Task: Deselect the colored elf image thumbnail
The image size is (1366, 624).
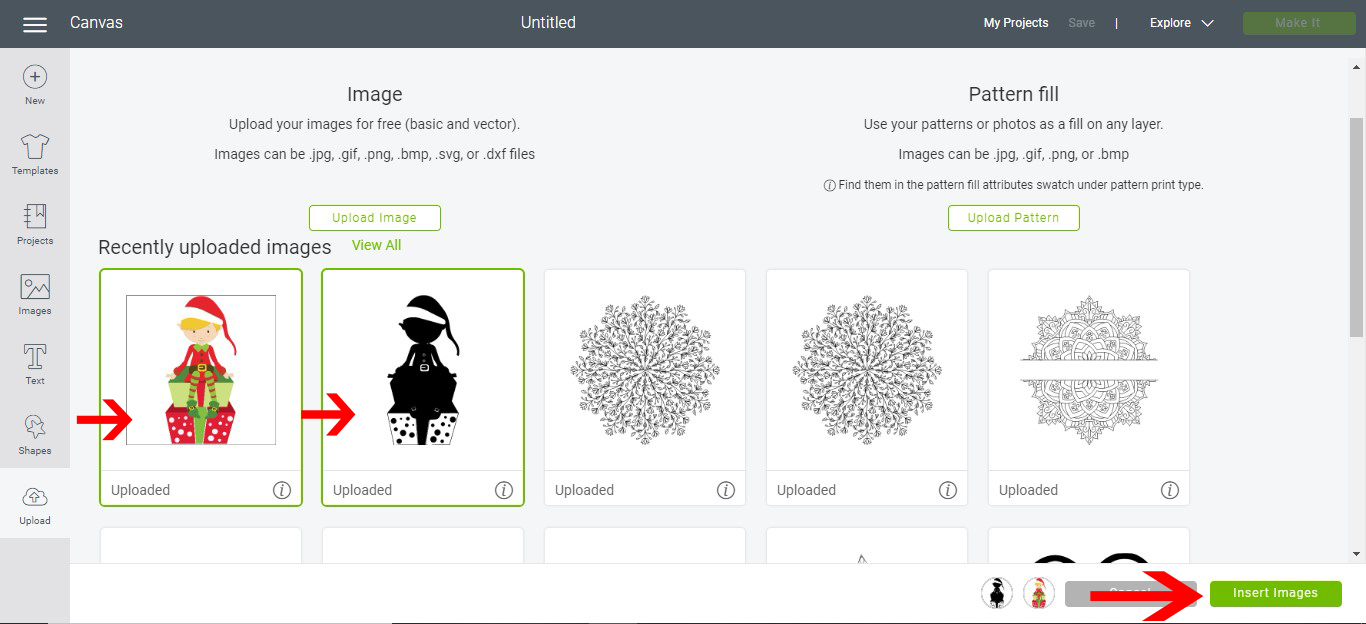Action: point(201,370)
